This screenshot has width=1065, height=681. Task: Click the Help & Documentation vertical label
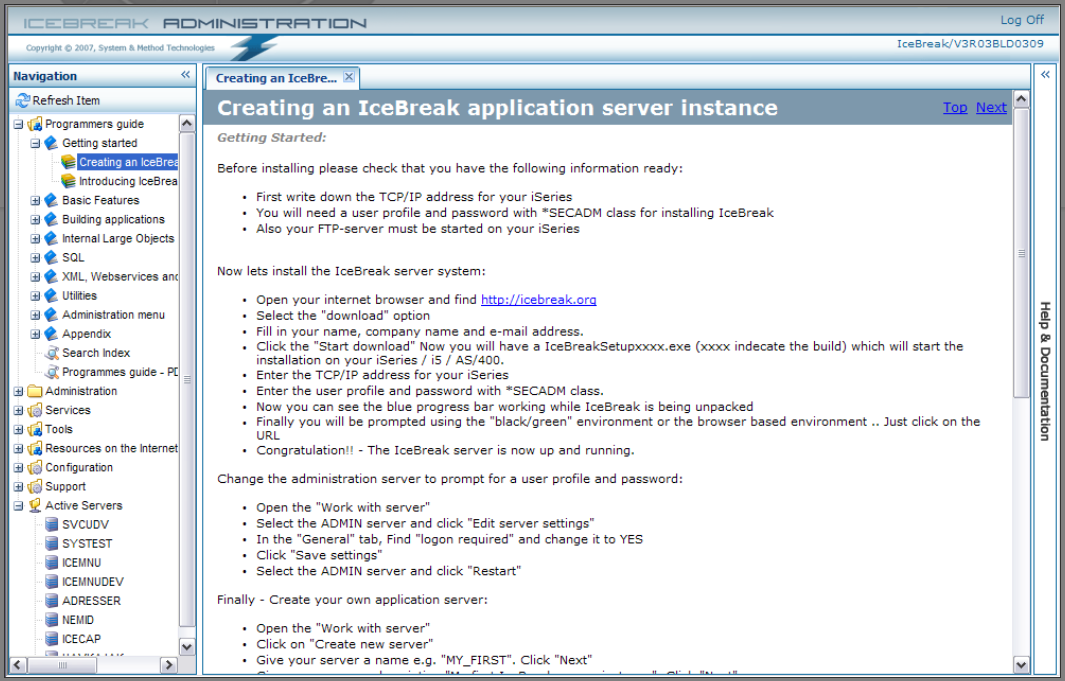coord(1045,371)
